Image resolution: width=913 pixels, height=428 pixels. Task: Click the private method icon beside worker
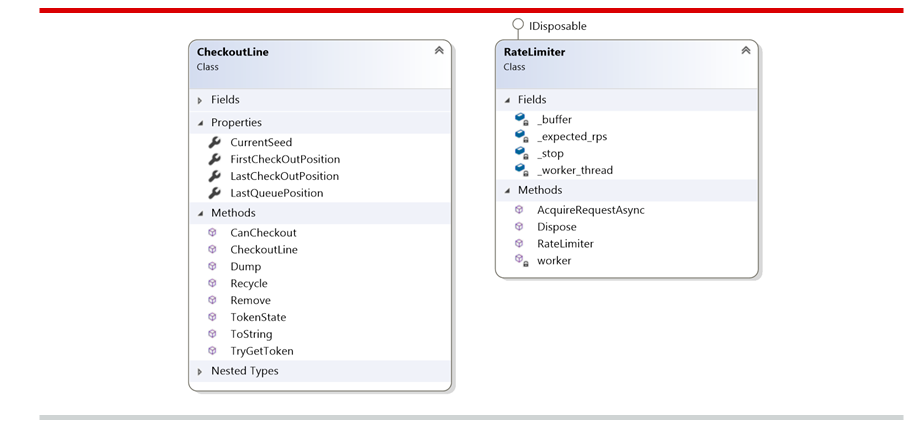[520, 260]
